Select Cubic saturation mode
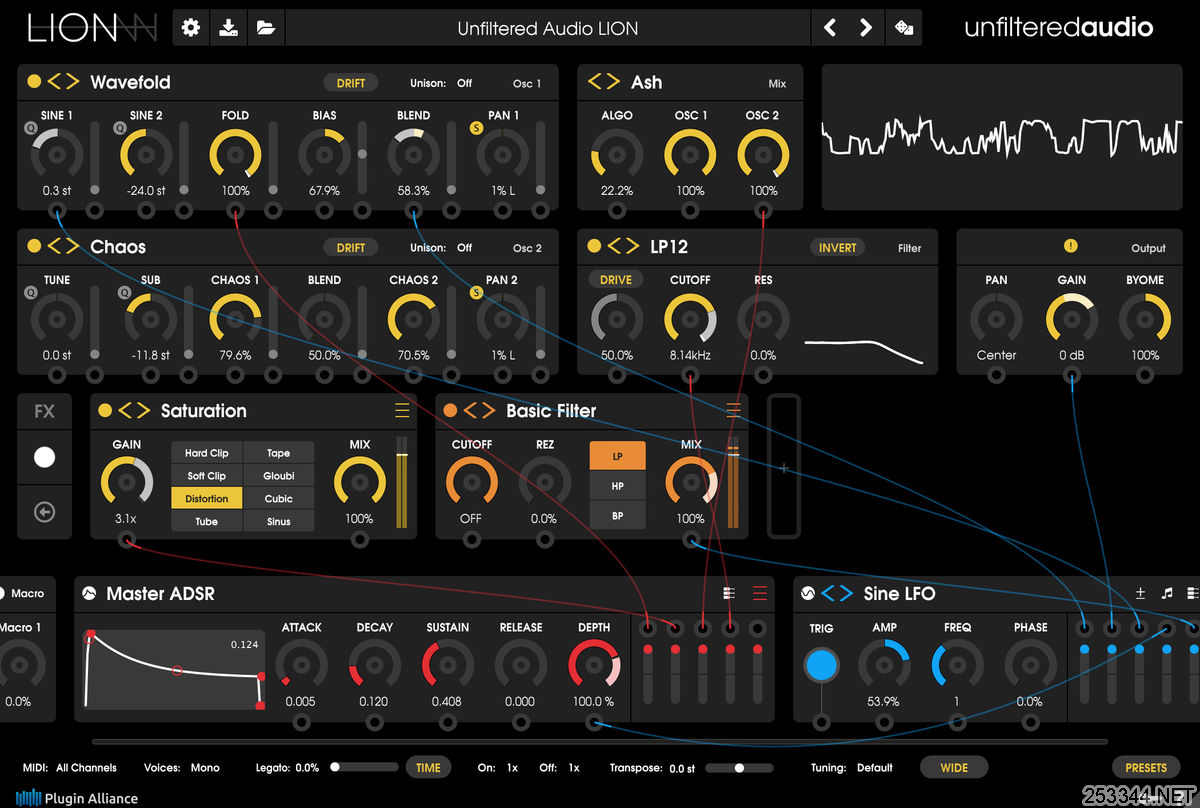The image size is (1200, 808). coord(279,498)
